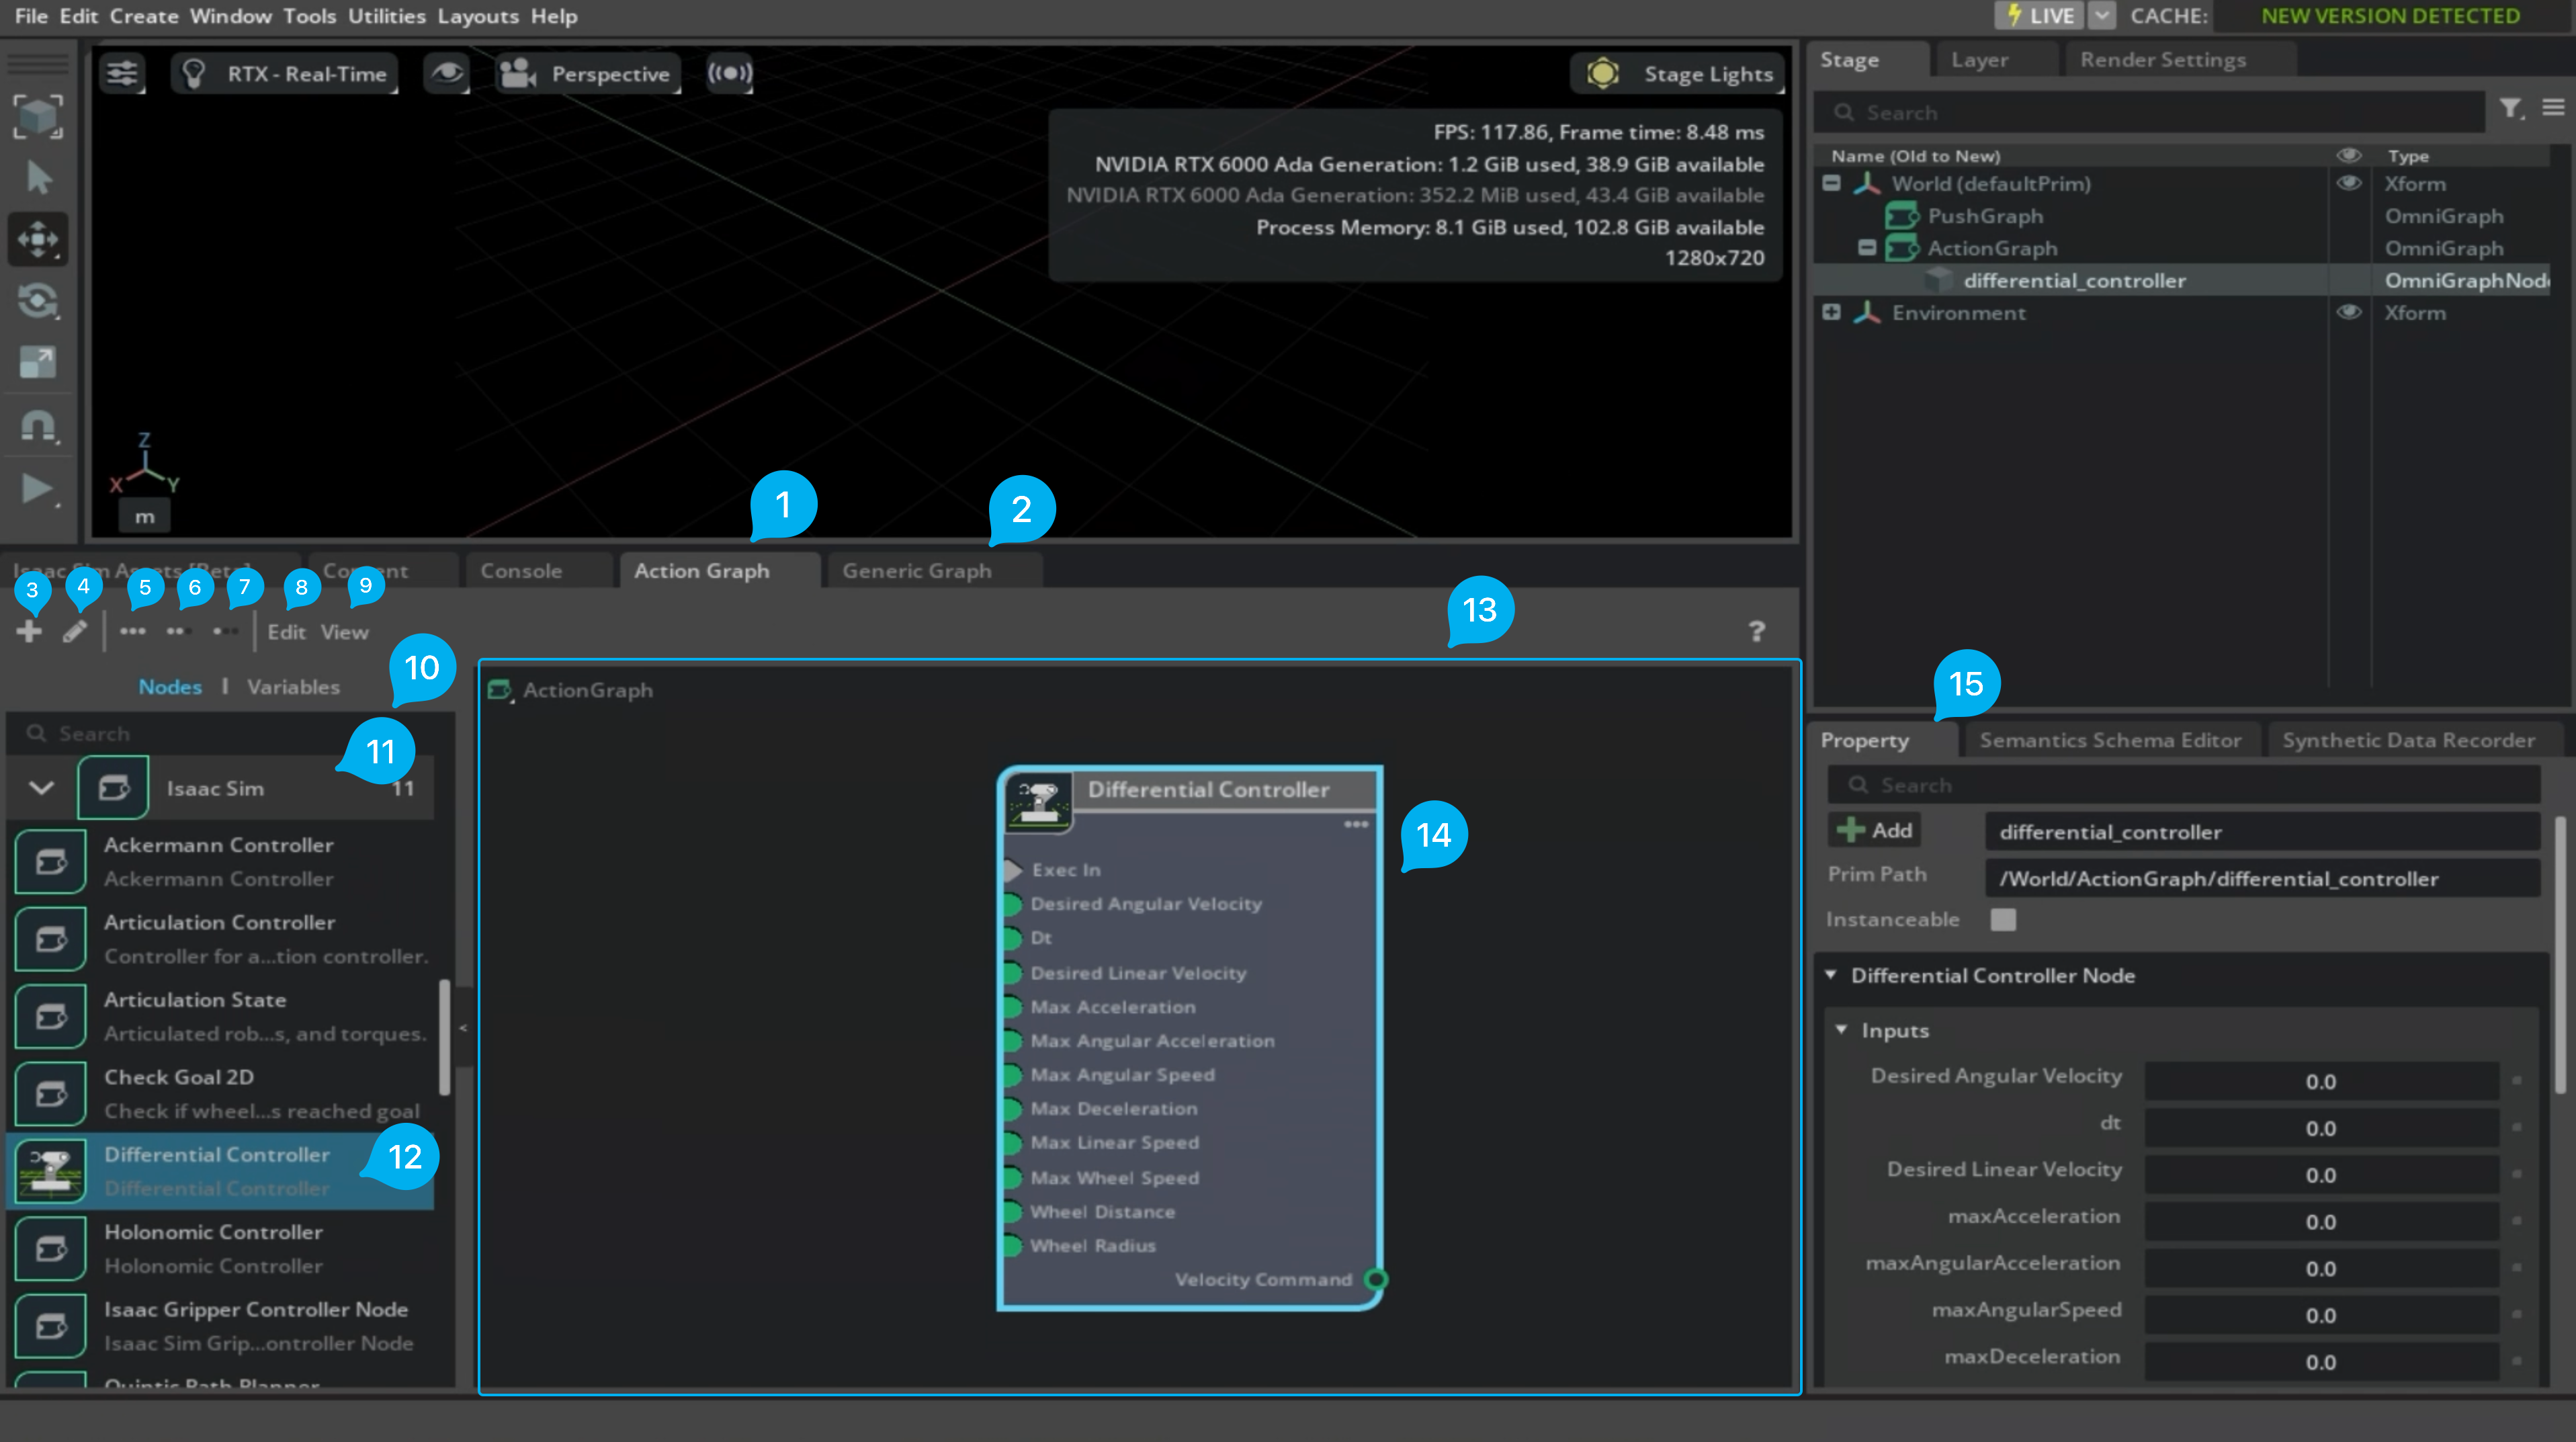Click the Differential Controller node three-dots expander
This screenshot has height=1442, width=2576.
pos(1356,824)
